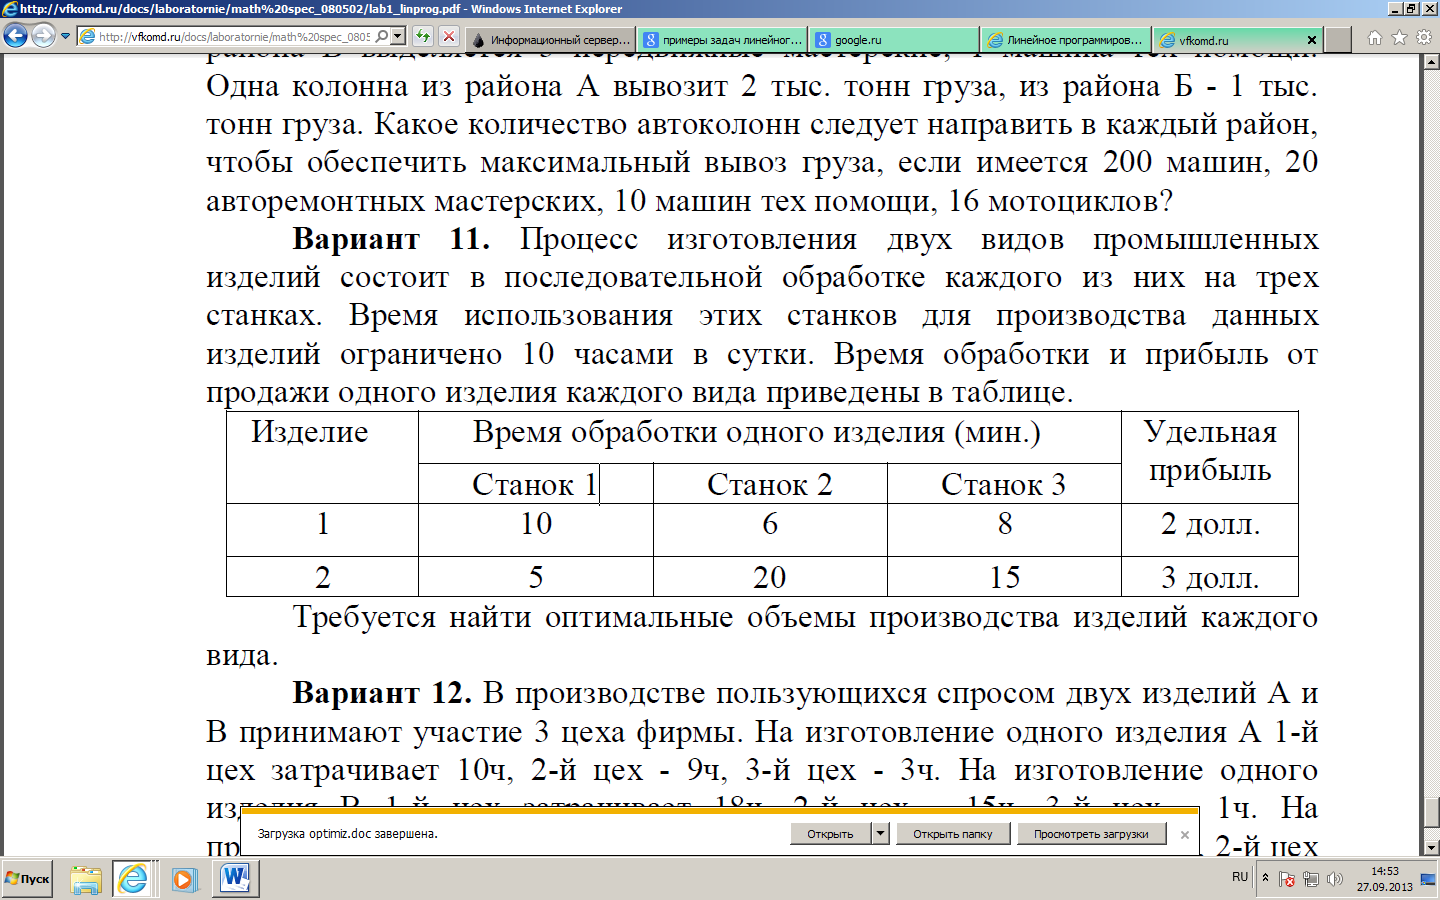Viewport: 1440px width, 900px height.
Task: Click cell '15' under Станок 3
Action: (x=1005, y=578)
